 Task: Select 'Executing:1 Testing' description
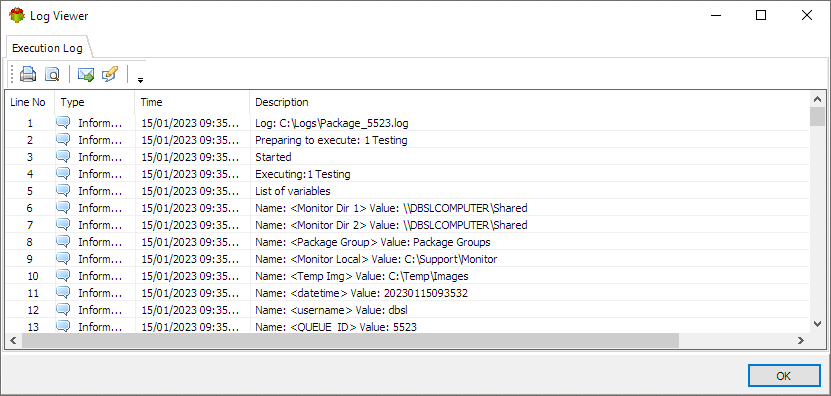click(x=303, y=174)
